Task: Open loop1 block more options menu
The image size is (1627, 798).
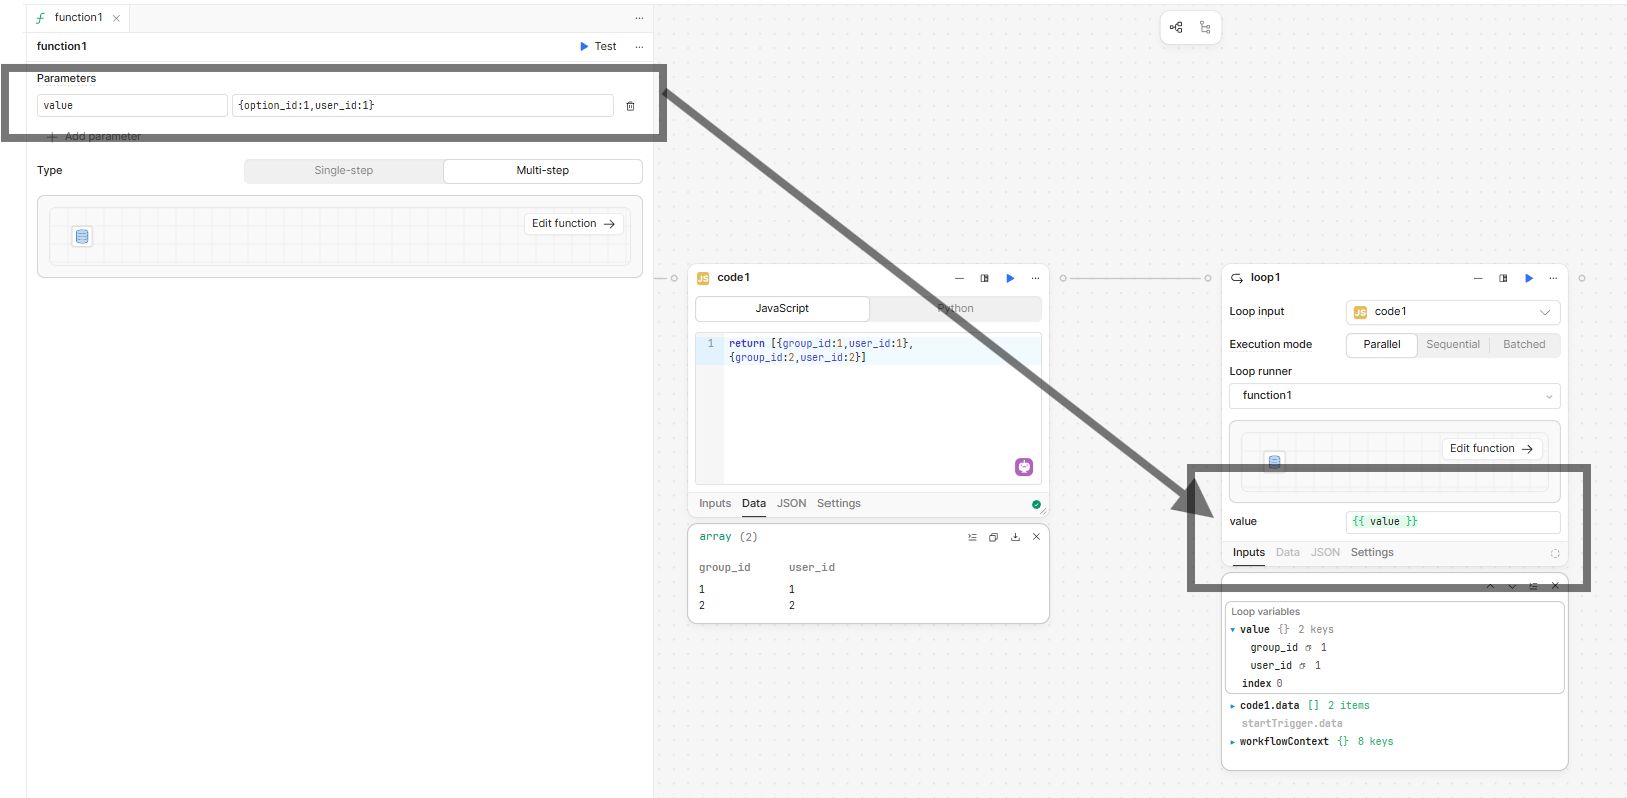Action: coord(1553,278)
